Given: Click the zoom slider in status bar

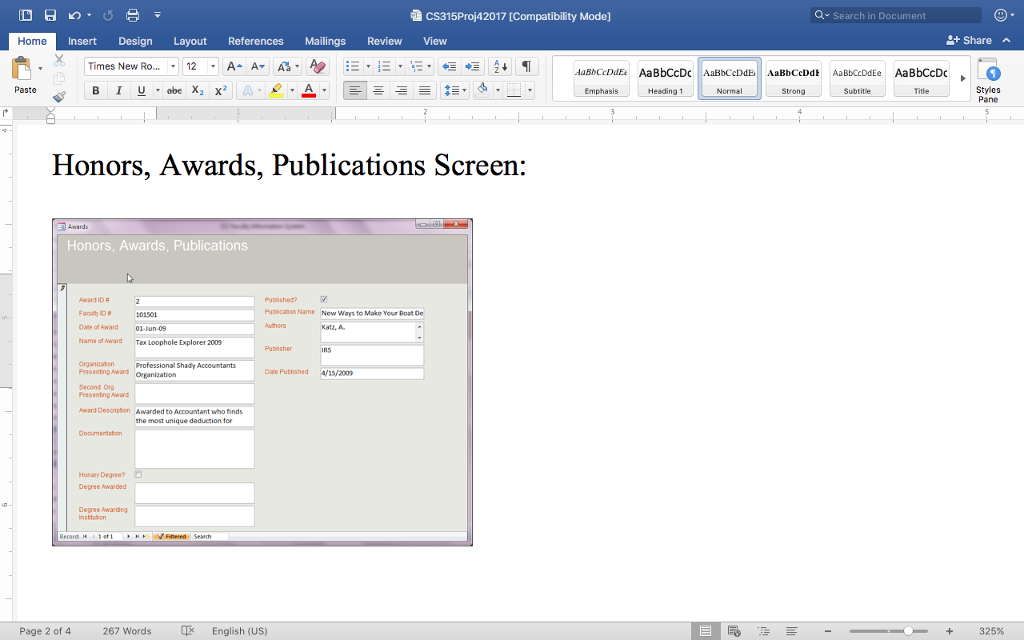Looking at the screenshot, I should pyautogui.click(x=908, y=631).
